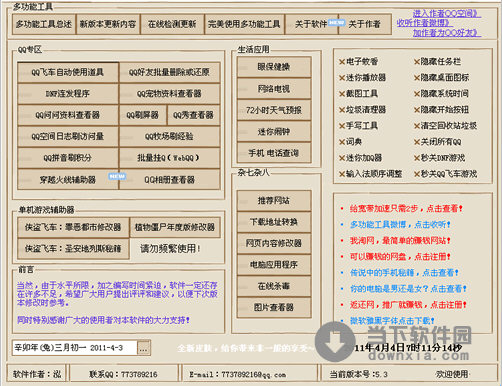The image size is (502, 386).
Task: Open QQ拼音刷积分 tool
Action: pyautogui.click(x=68, y=158)
